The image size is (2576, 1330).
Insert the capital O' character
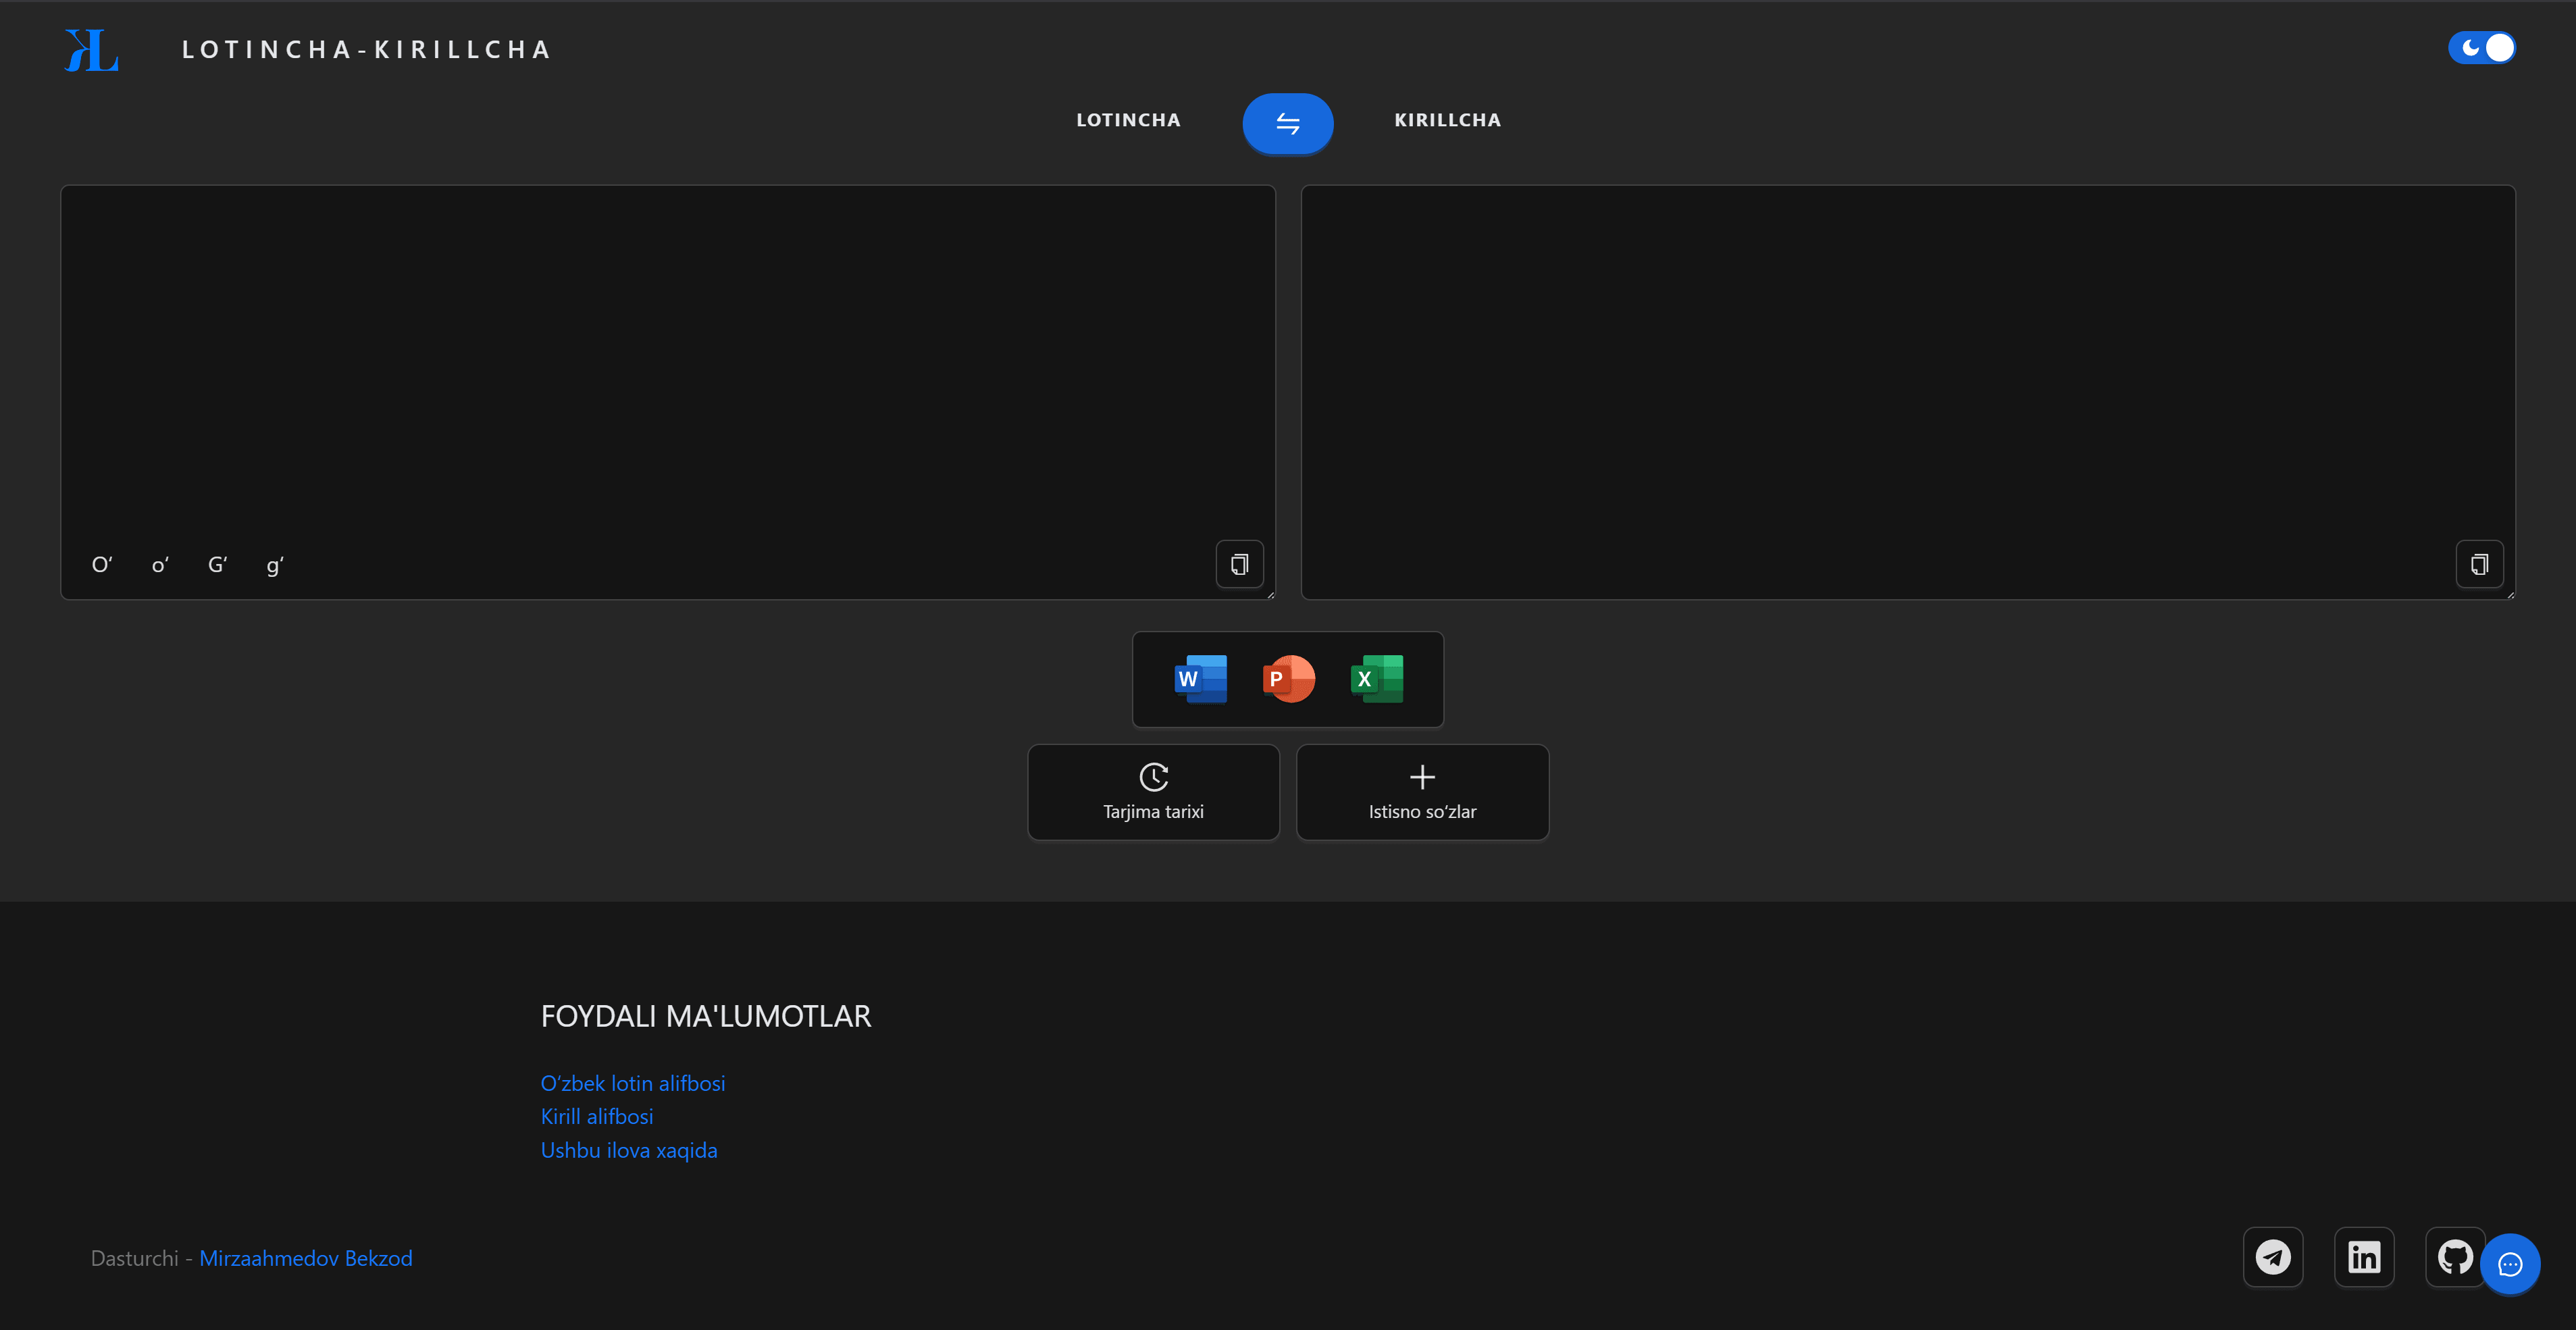[102, 565]
